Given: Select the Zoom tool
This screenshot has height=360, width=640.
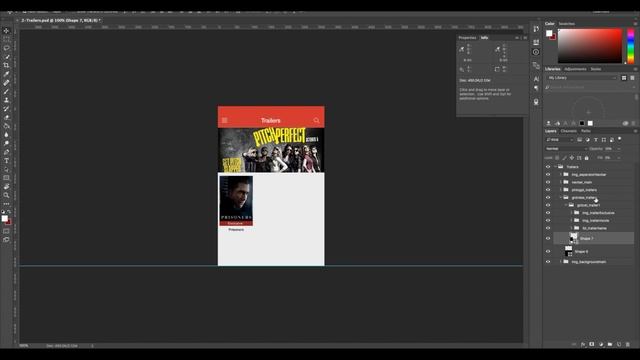Looking at the screenshot, I should coord(6,195).
